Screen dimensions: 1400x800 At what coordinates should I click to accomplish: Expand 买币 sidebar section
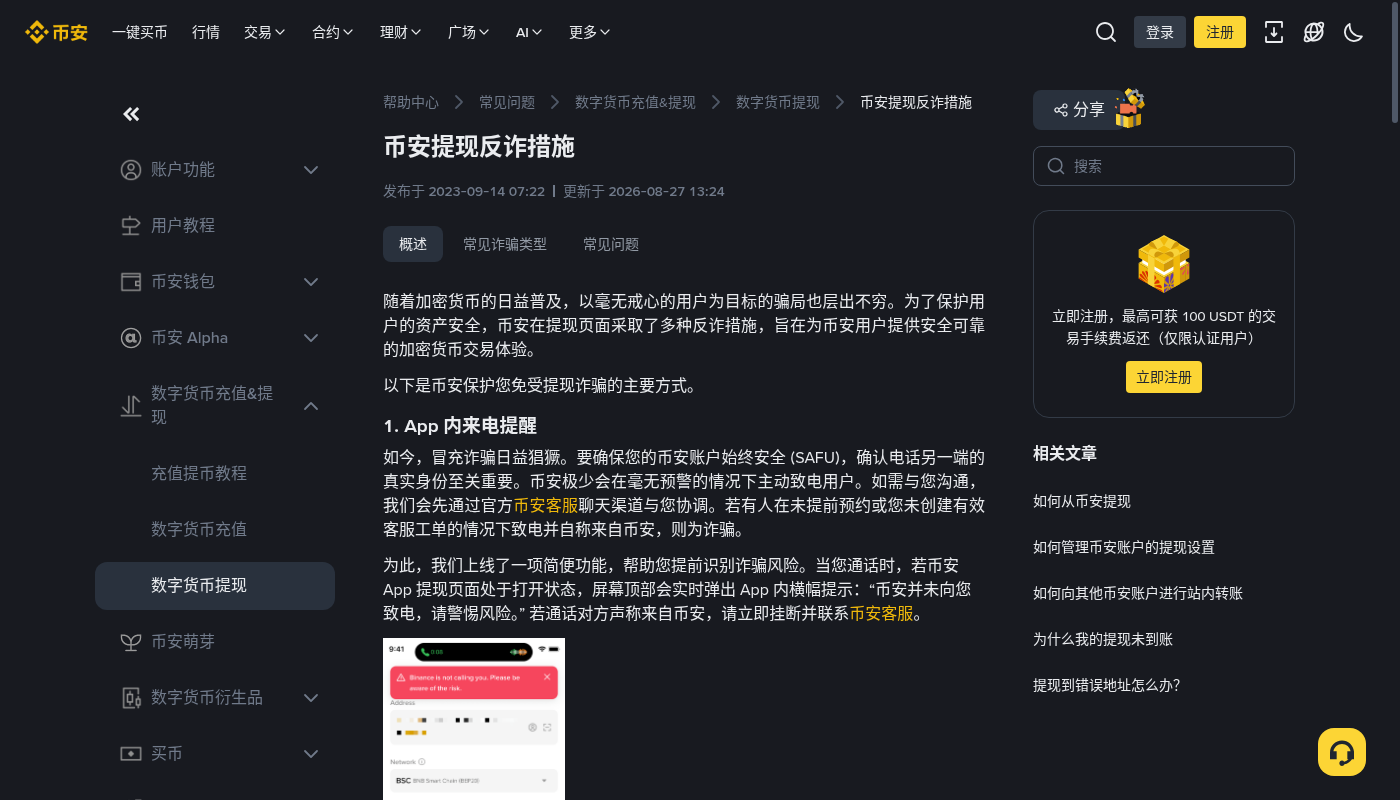pos(311,754)
